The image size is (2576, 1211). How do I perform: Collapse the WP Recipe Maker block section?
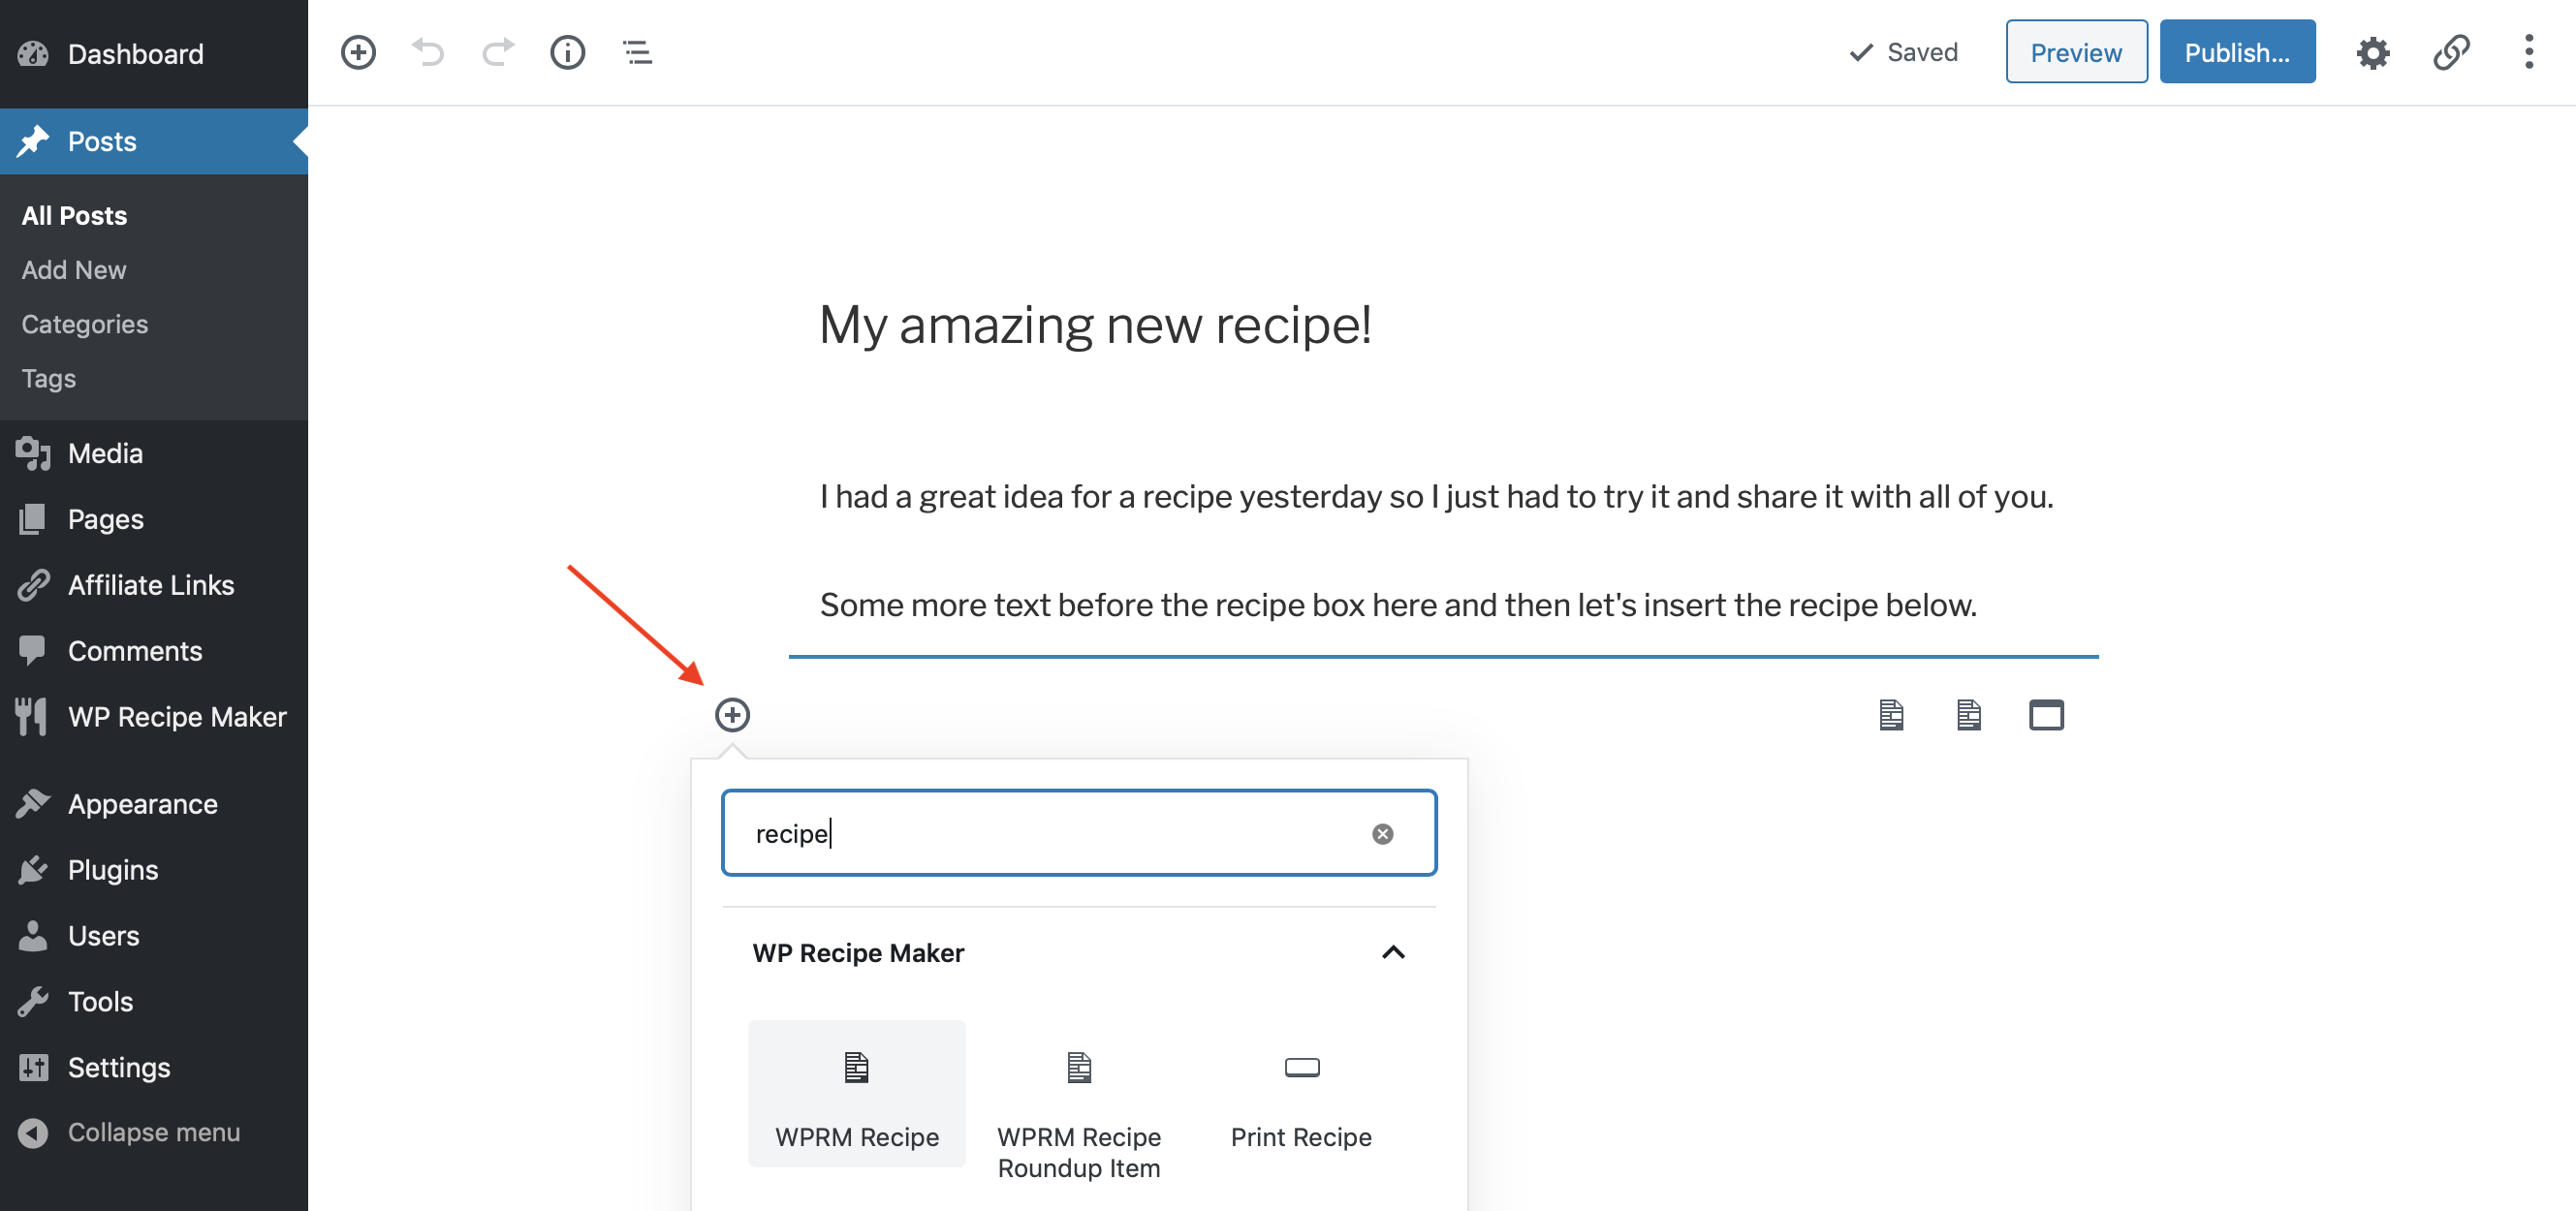(x=1393, y=952)
